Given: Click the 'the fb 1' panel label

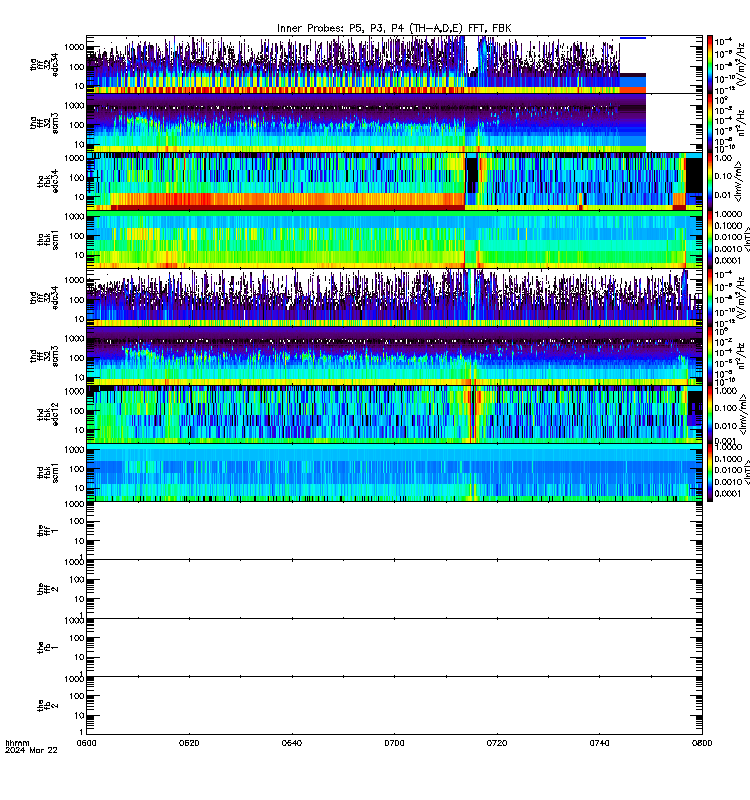Looking at the screenshot, I should [48, 647].
